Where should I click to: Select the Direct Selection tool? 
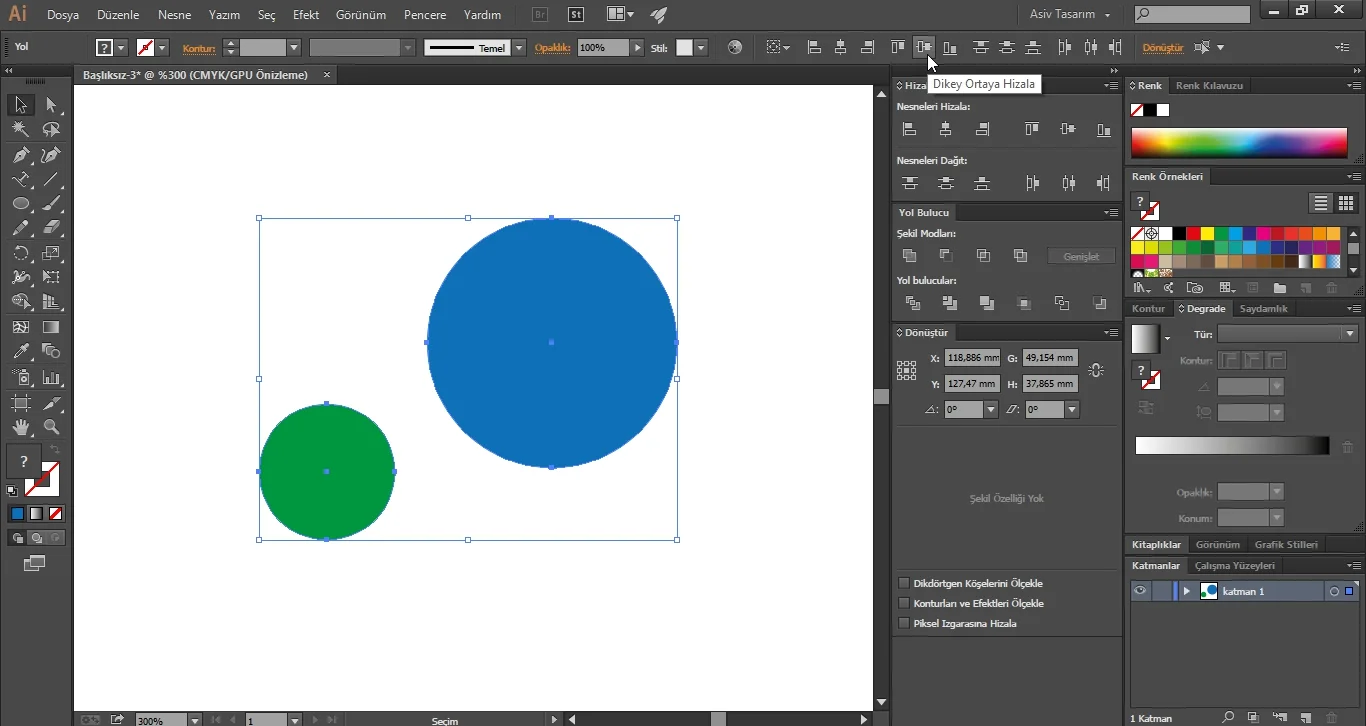pos(51,105)
